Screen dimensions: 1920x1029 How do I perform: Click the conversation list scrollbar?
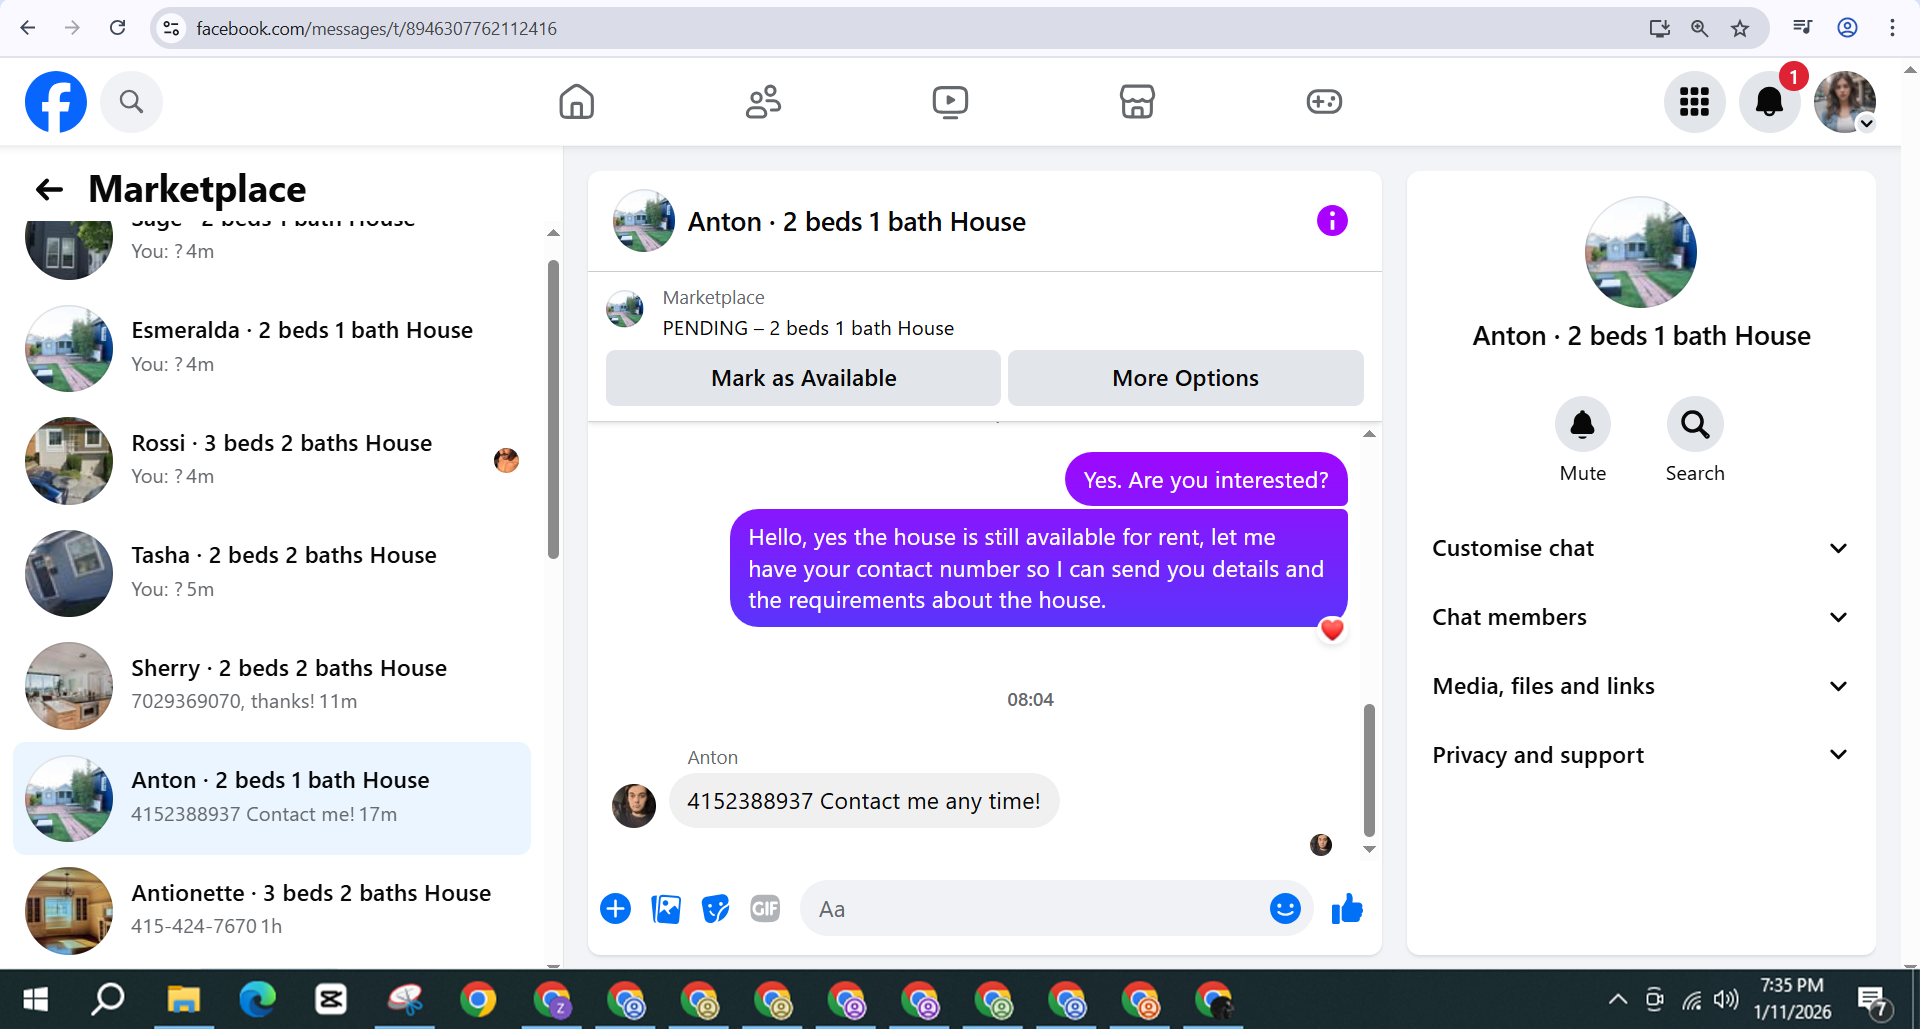click(x=553, y=409)
